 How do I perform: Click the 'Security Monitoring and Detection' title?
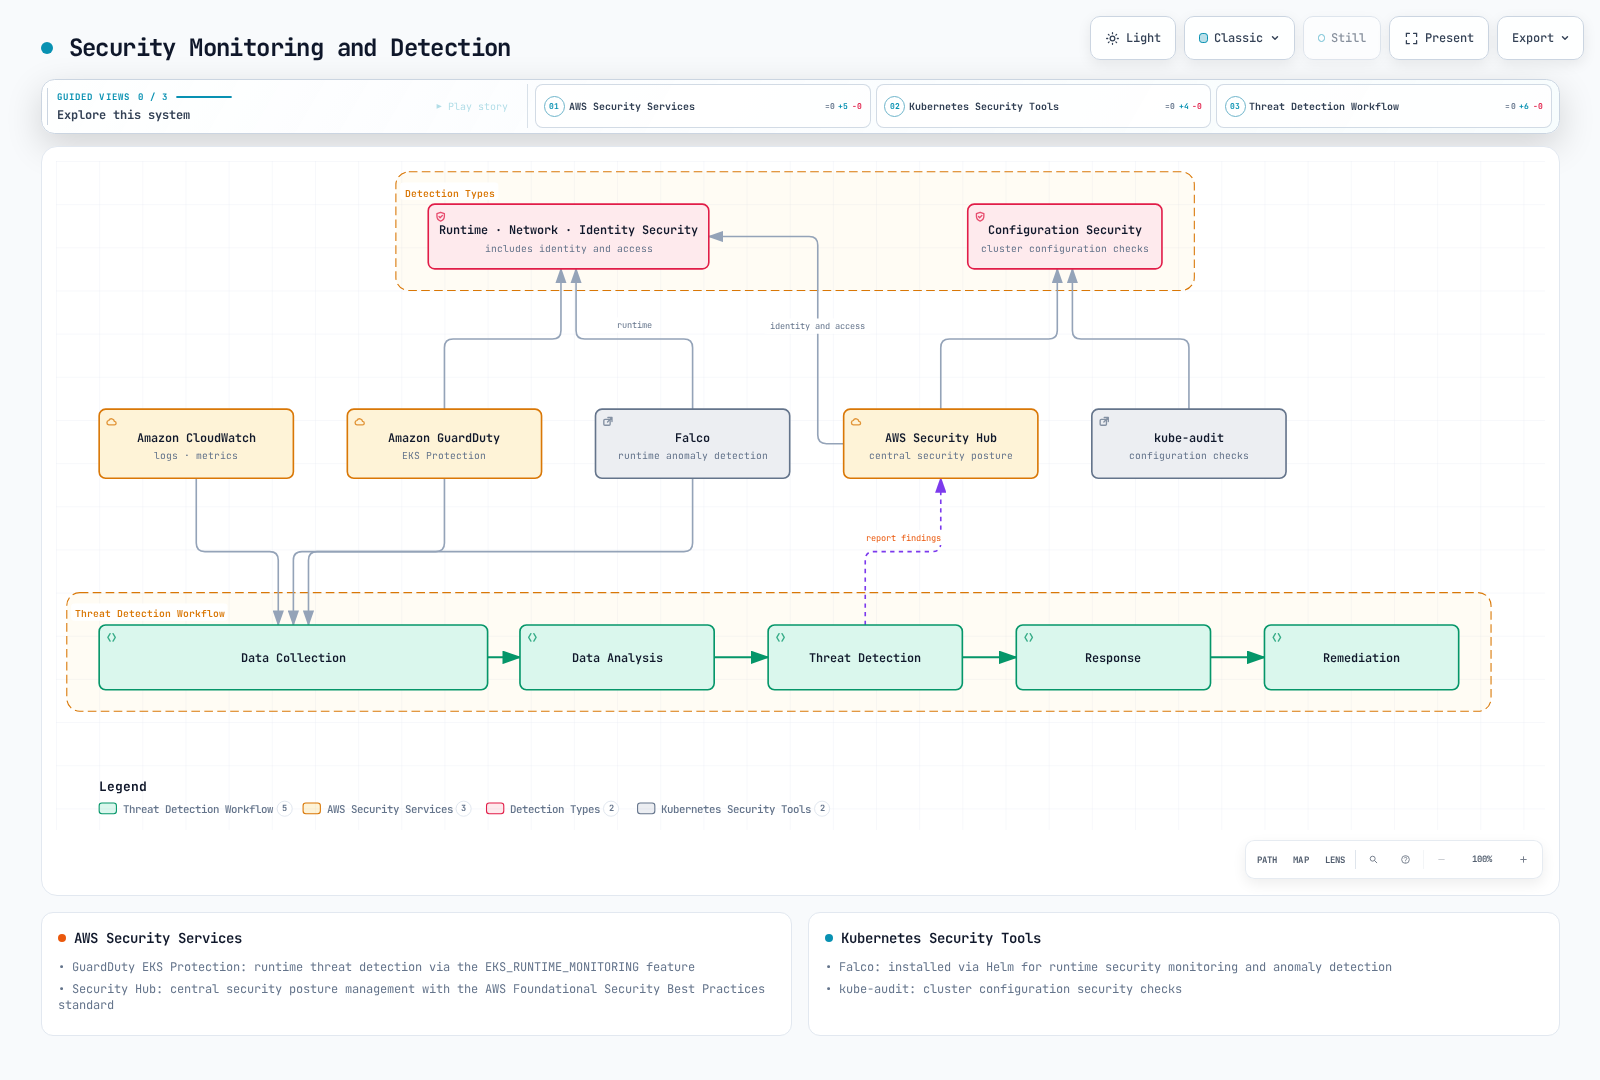coord(290,48)
